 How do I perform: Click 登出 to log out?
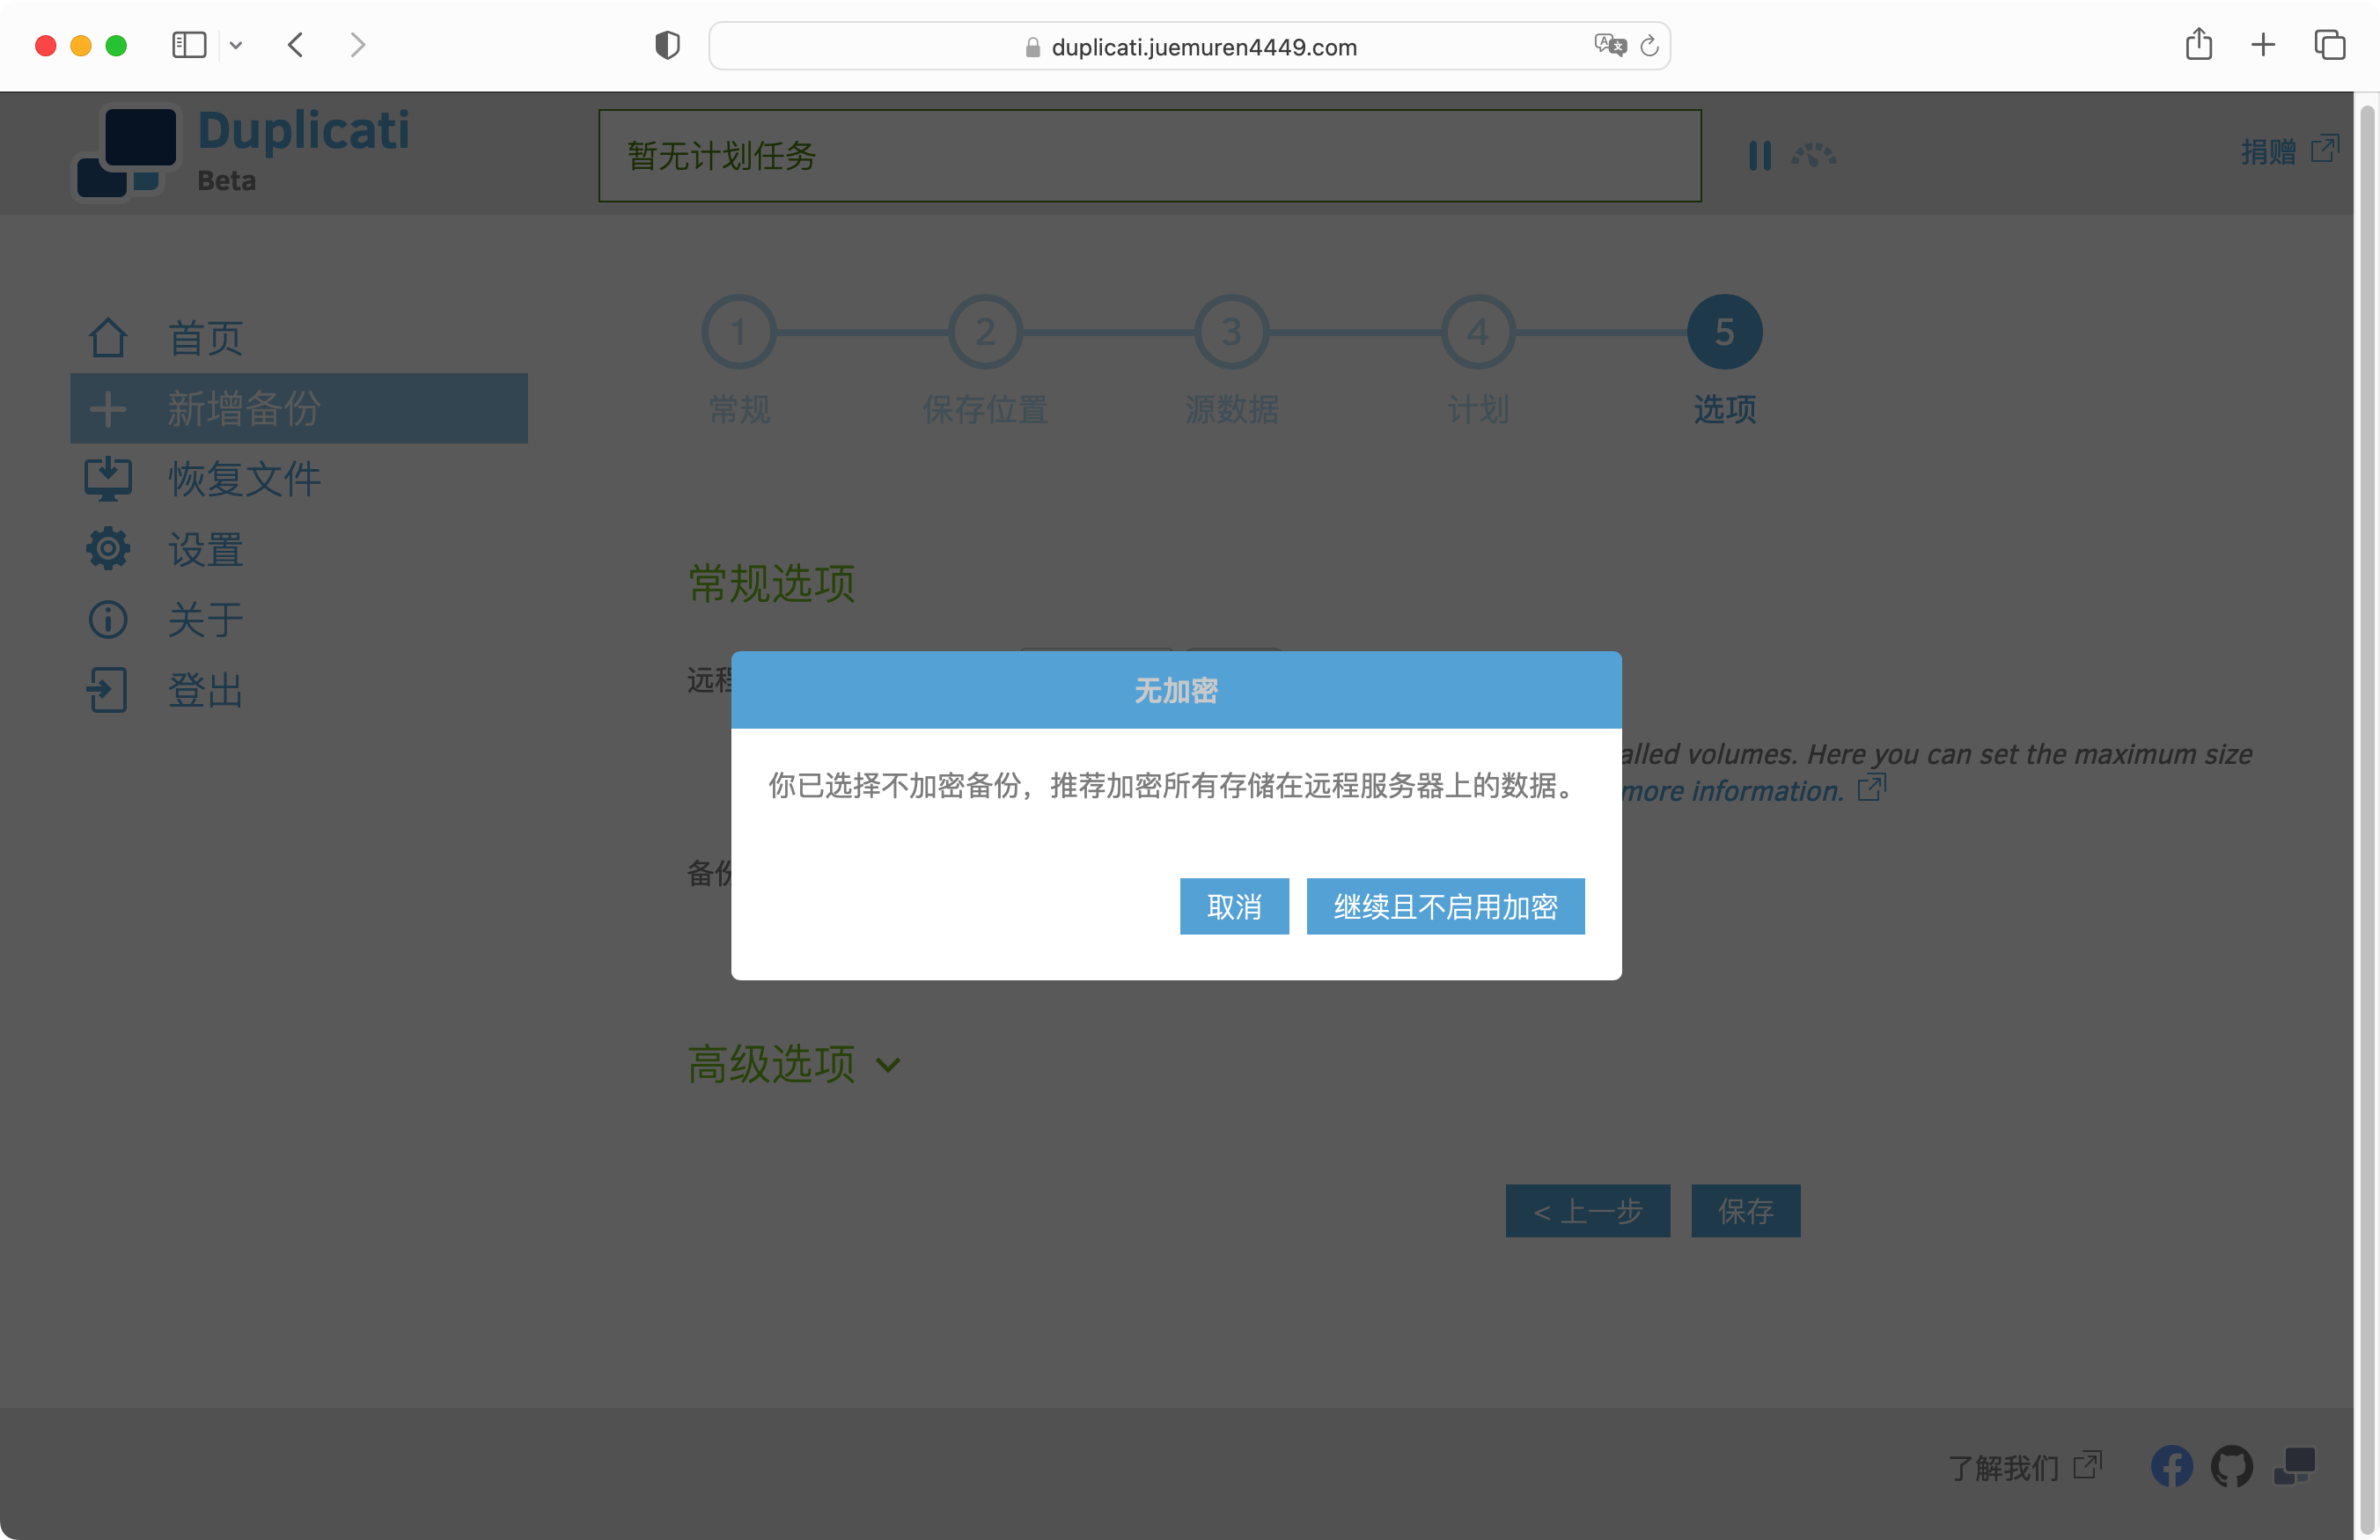[205, 690]
